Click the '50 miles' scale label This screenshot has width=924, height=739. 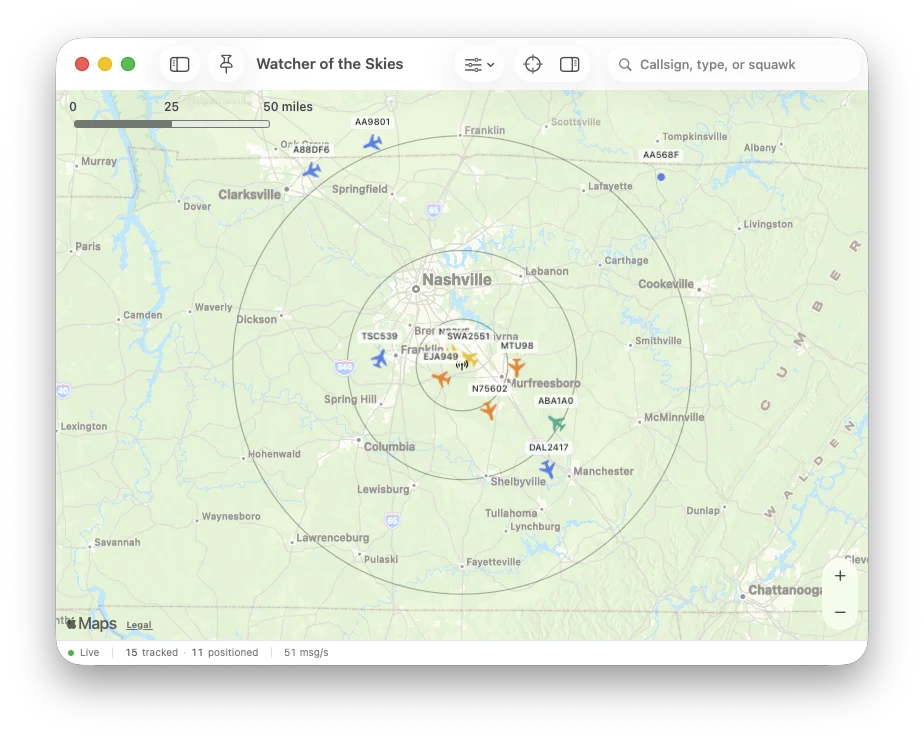tap(288, 107)
